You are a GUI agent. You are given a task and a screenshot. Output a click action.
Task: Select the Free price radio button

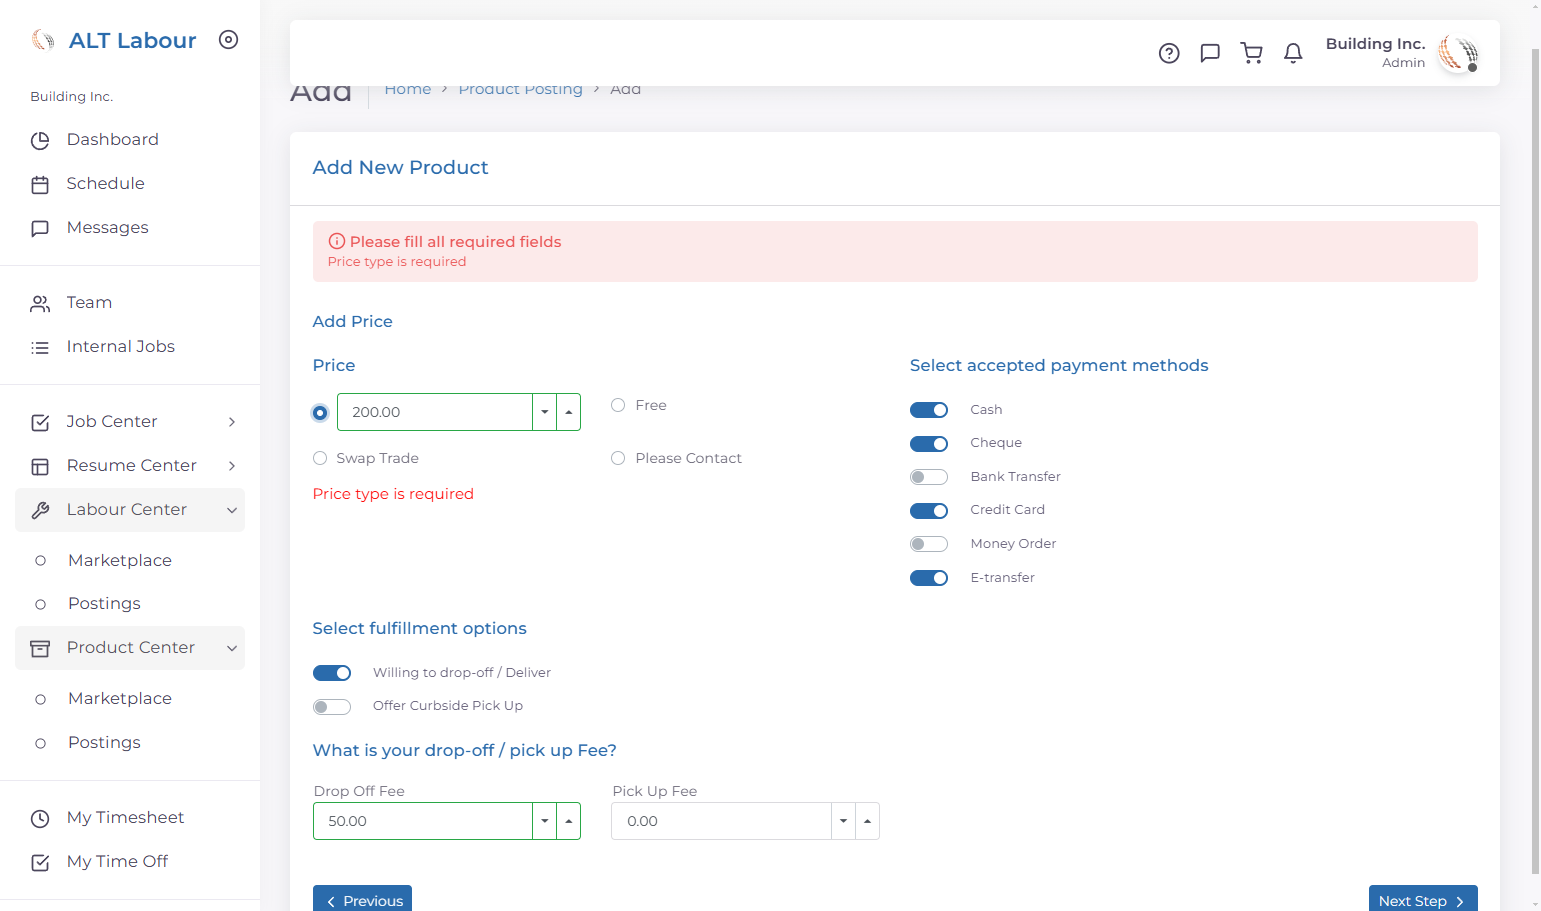[618, 405]
